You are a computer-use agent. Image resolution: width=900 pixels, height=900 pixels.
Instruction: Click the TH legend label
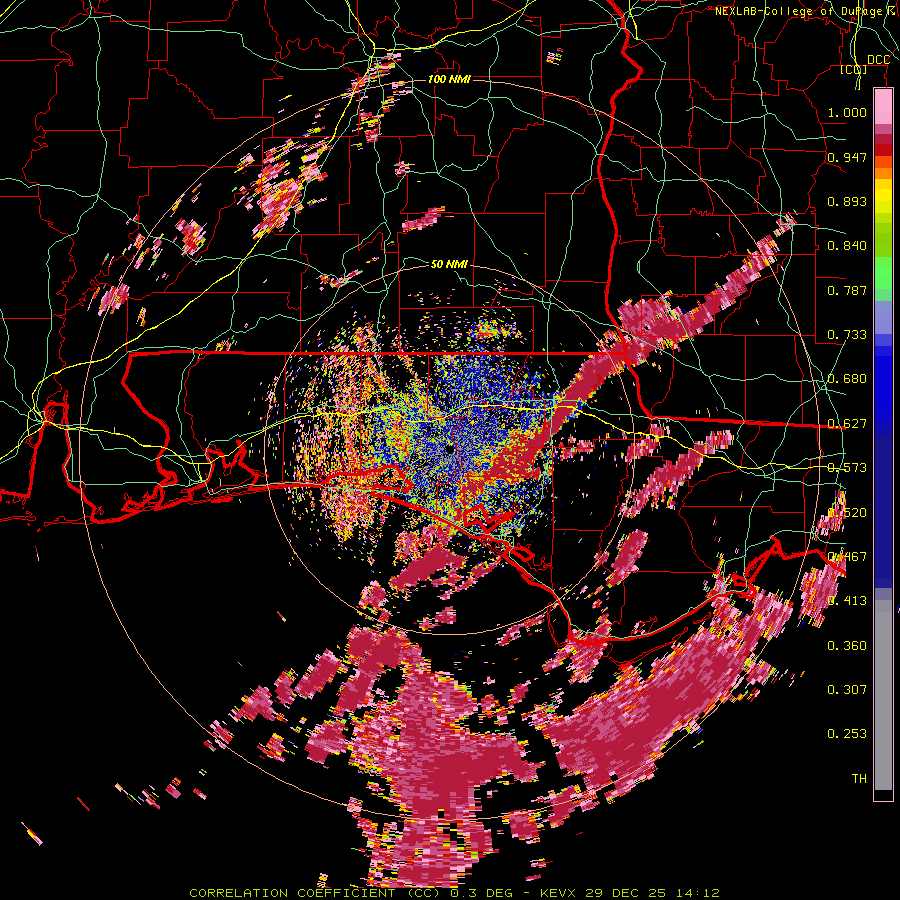pyautogui.click(x=859, y=779)
